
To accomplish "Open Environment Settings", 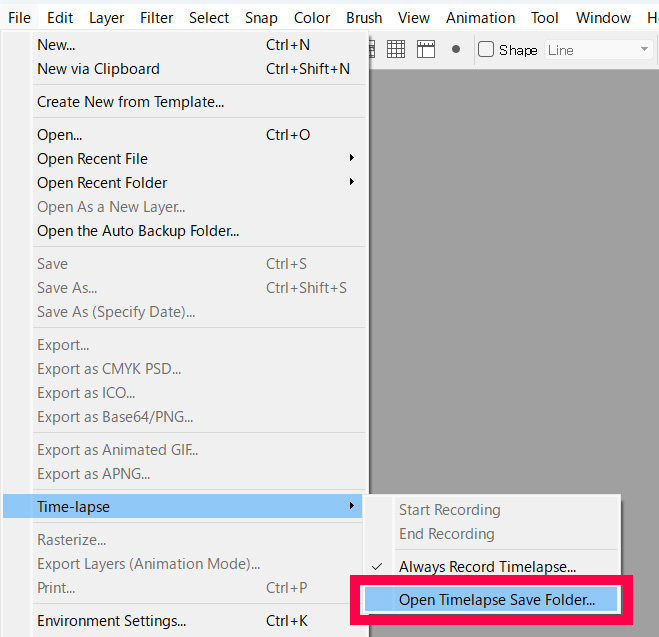I will coord(111,621).
